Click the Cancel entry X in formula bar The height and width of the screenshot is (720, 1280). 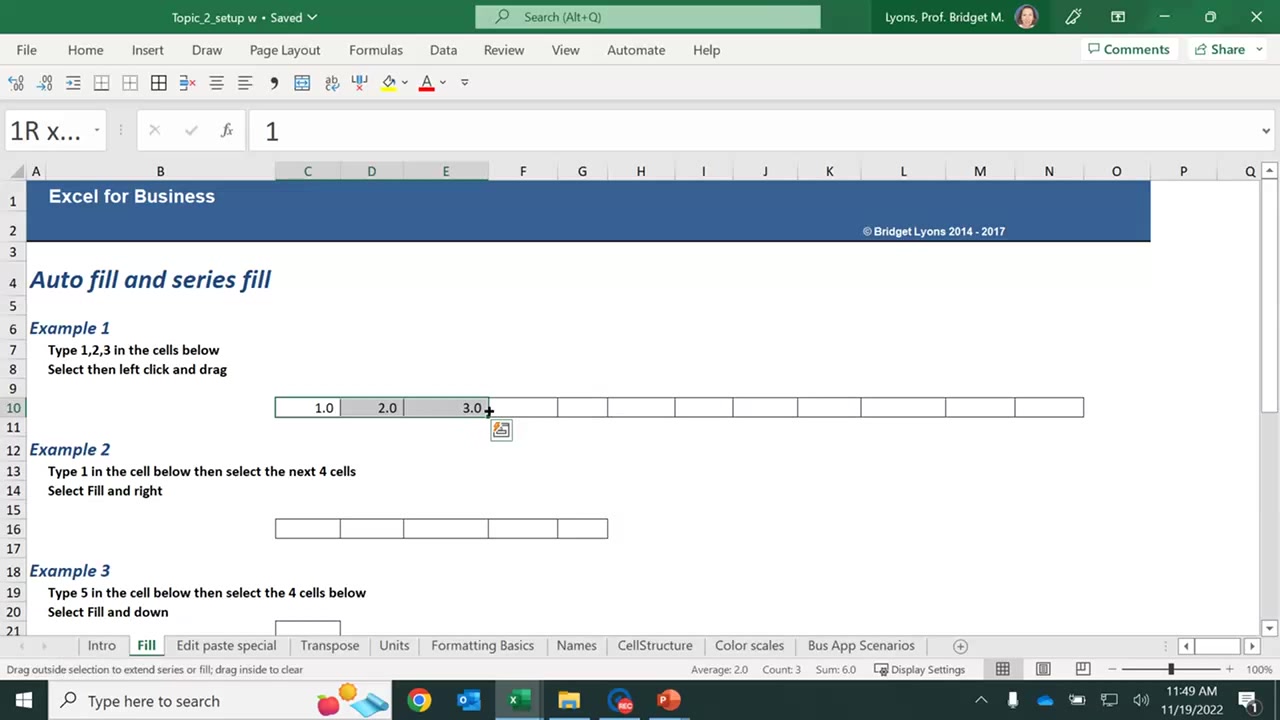(154, 131)
